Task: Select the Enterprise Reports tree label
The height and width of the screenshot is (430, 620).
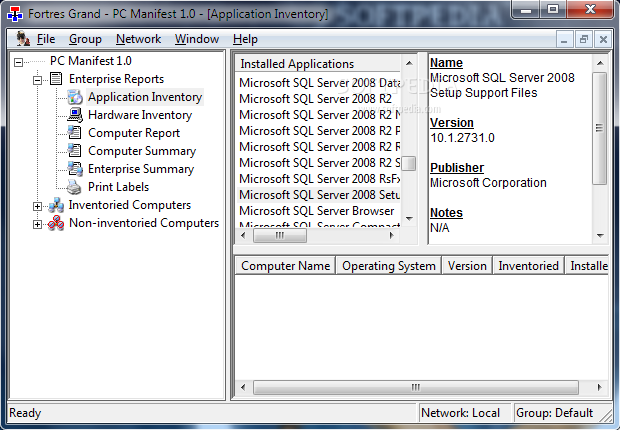Action: pyautogui.click(x=116, y=79)
